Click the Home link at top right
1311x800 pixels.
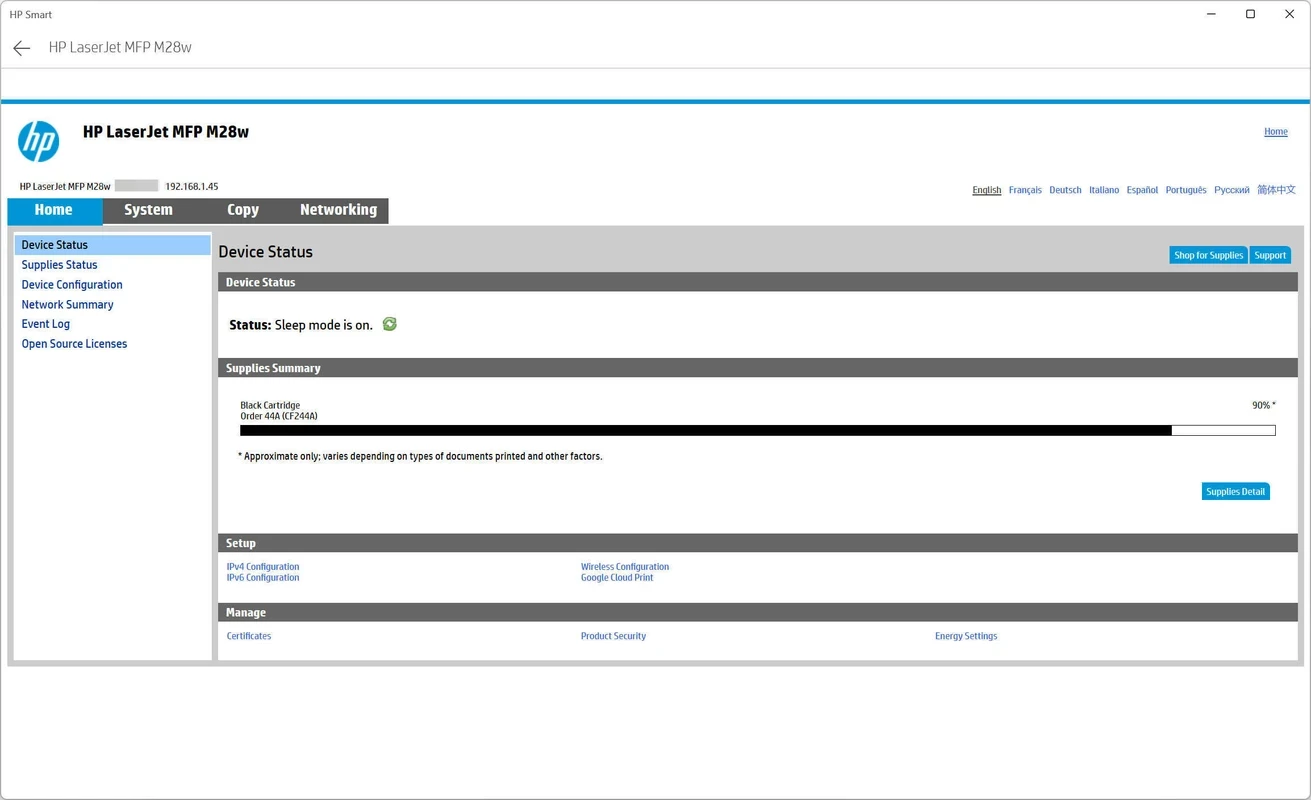pos(1275,132)
